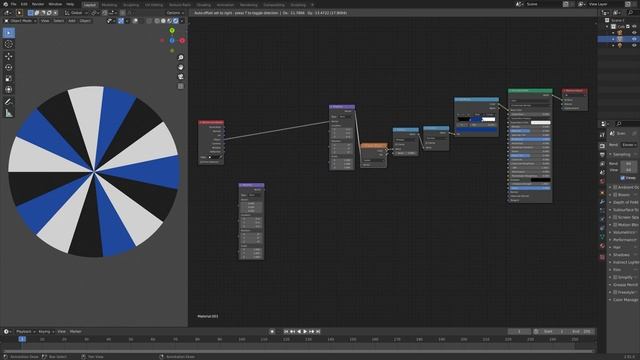Open the Object Mode dropdown

(x=20, y=21)
